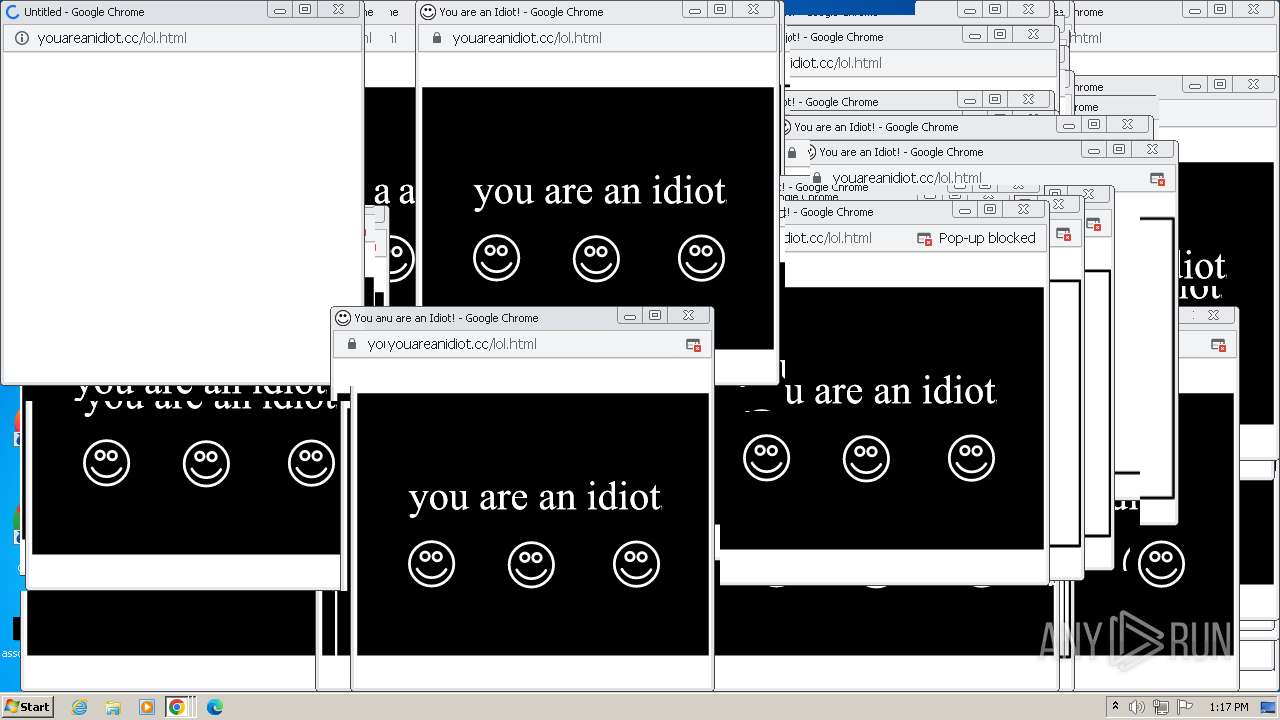Open Windows Explorer folder icon on taskbar
The height and width of the screenshot is (720, 1280).
(113, 707)
